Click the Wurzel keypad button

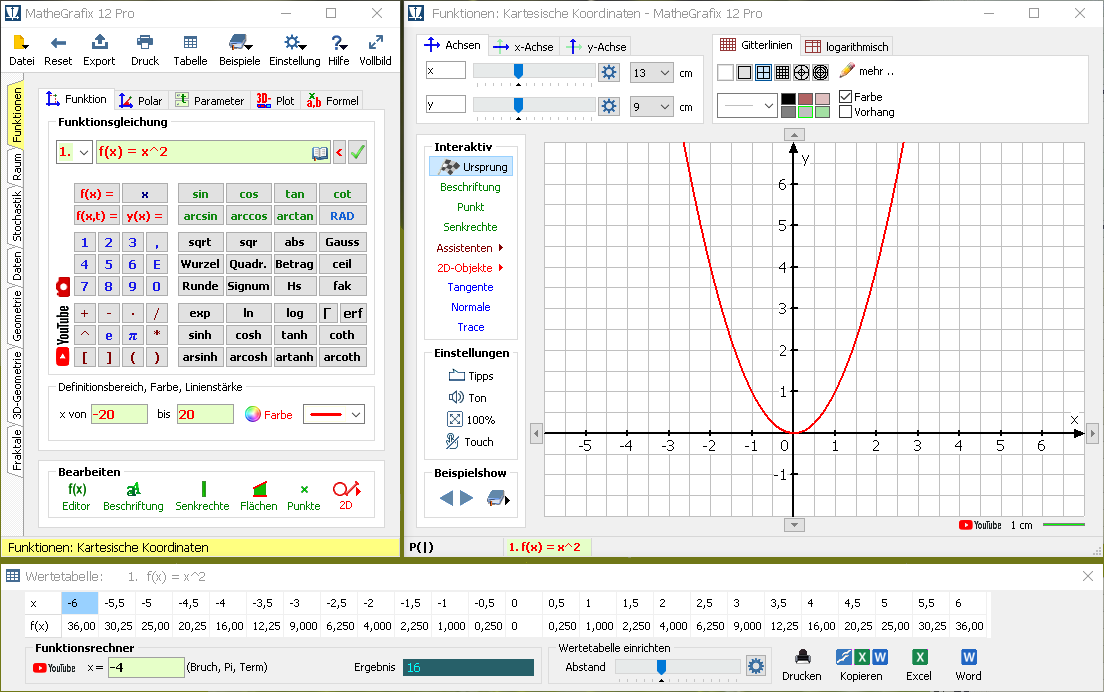click(x=201, y=264)
